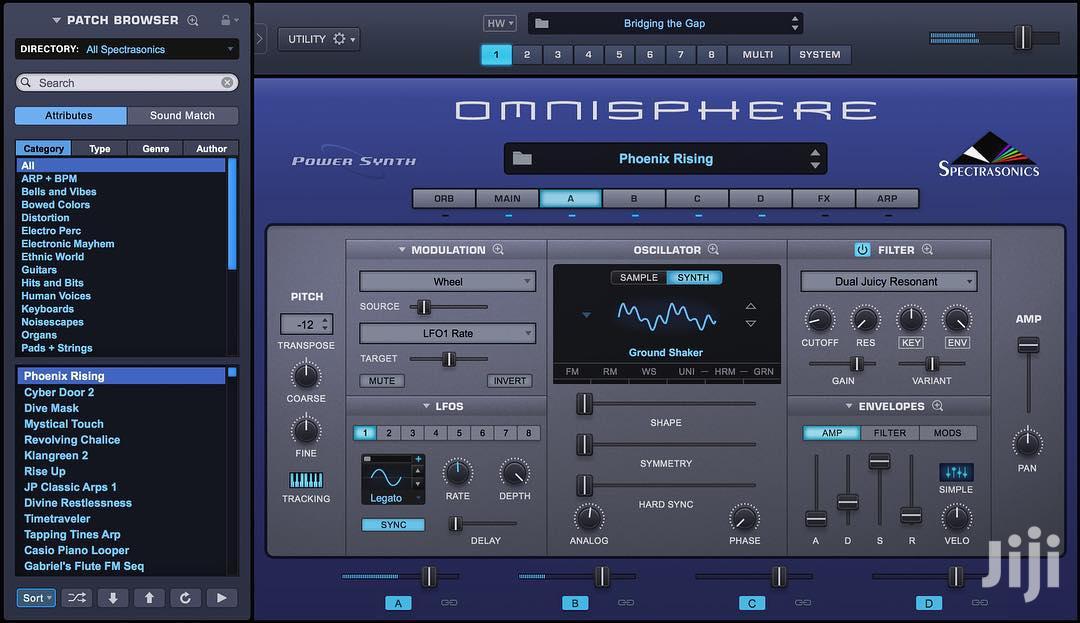Click the shuffle patches icon
The image size is (1080, 623).
(76, 598)
